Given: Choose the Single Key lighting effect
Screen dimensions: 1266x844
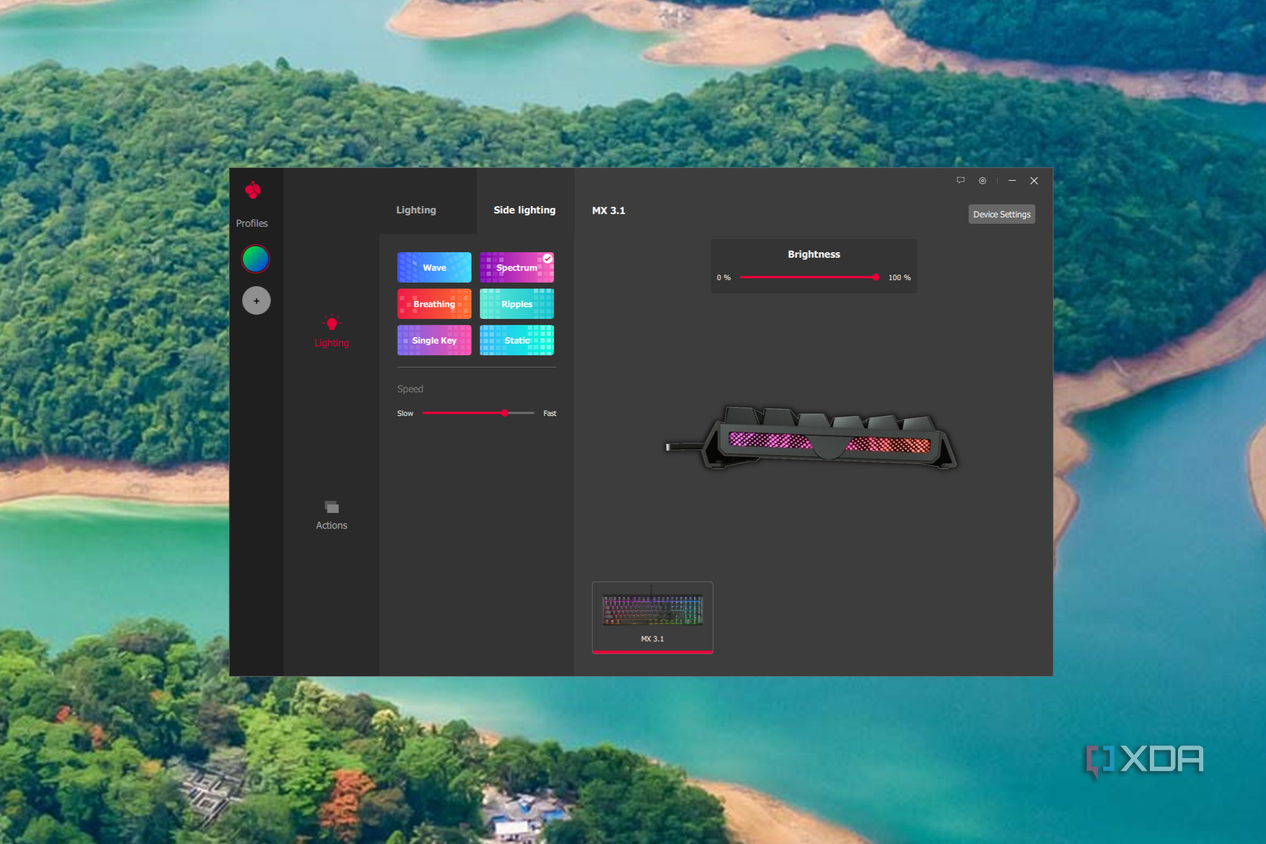Looking at the screenshot, I should [x=434, y=341].
